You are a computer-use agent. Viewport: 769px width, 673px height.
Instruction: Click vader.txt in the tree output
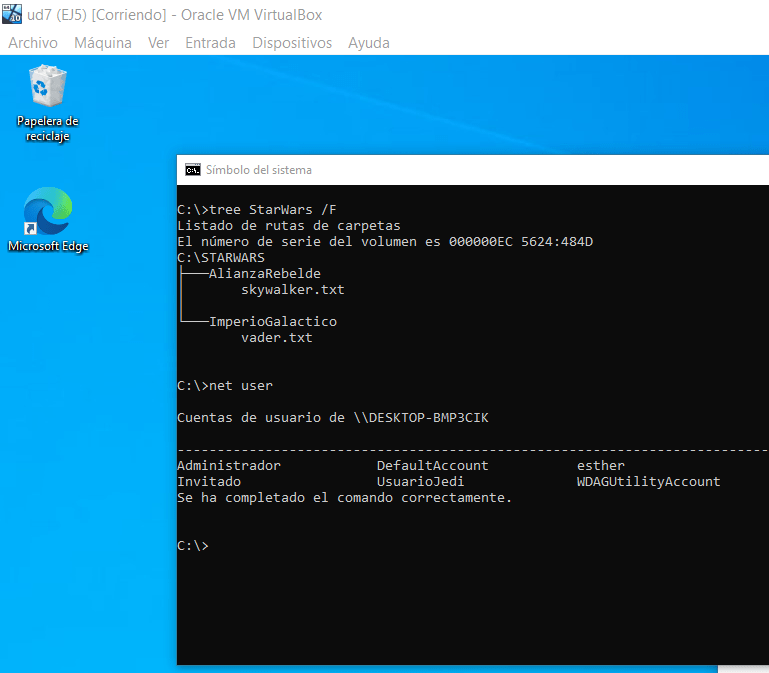[x=276, y=338]
